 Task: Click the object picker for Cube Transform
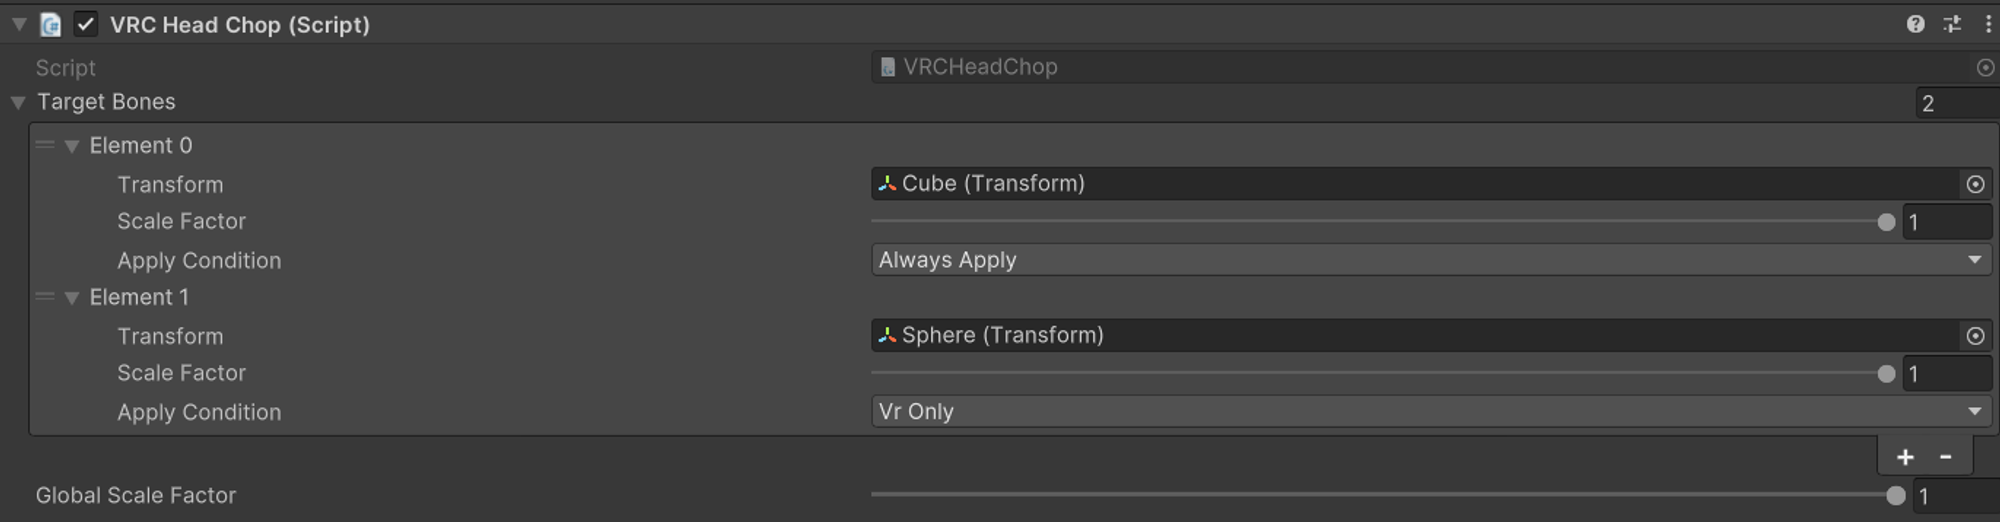1975,184
